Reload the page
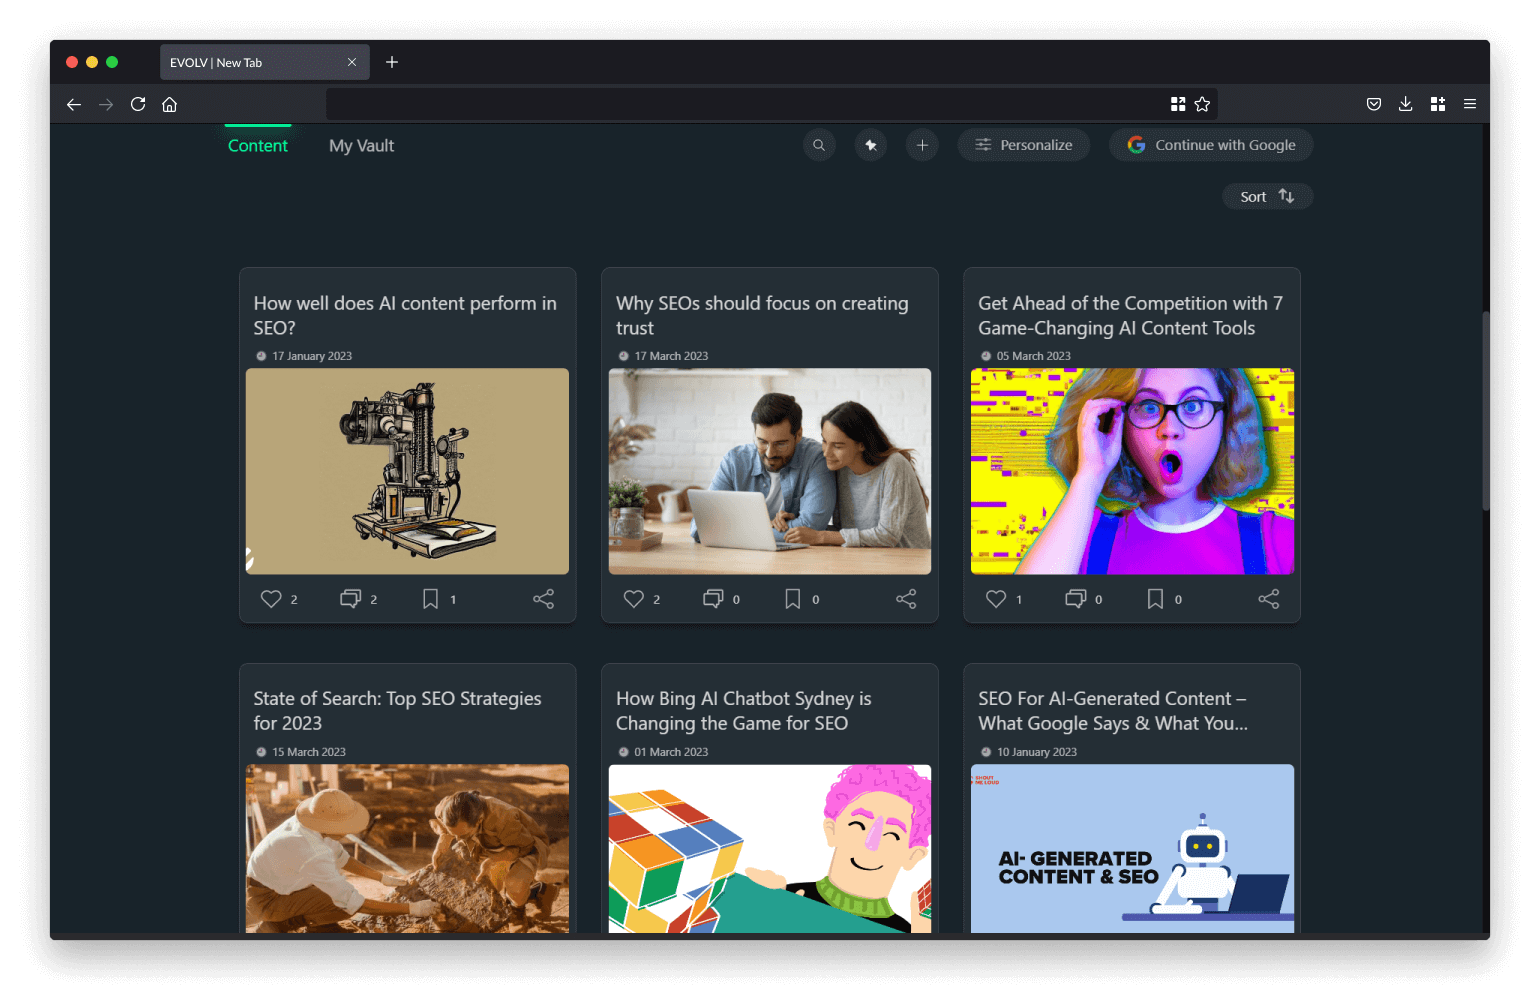The image size is (1540, 1000). 138,104
